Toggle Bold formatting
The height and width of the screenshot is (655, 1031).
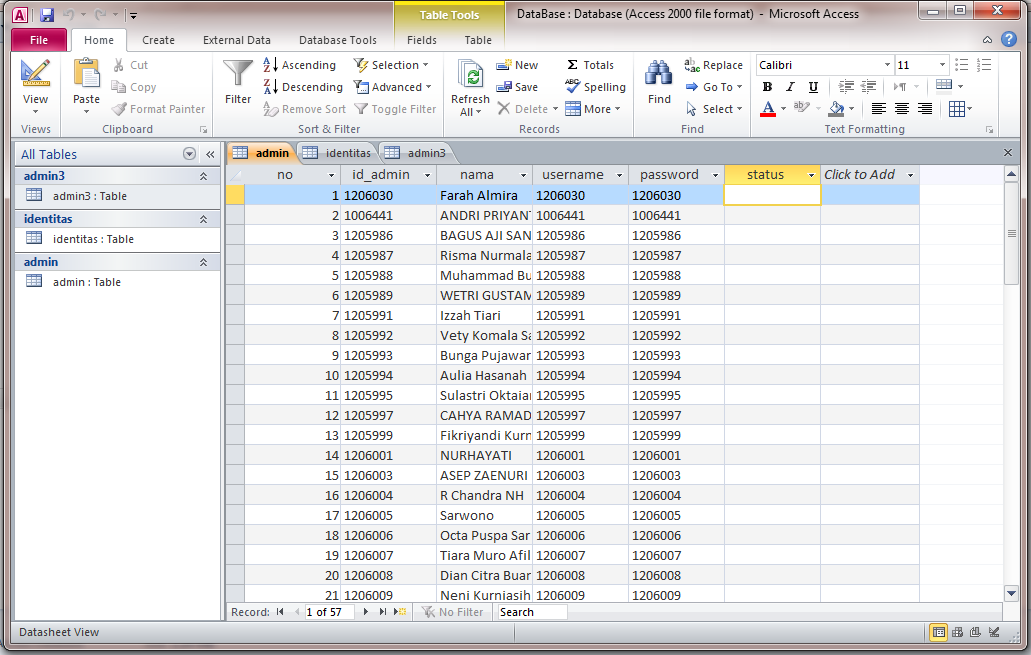coord(767,87)
